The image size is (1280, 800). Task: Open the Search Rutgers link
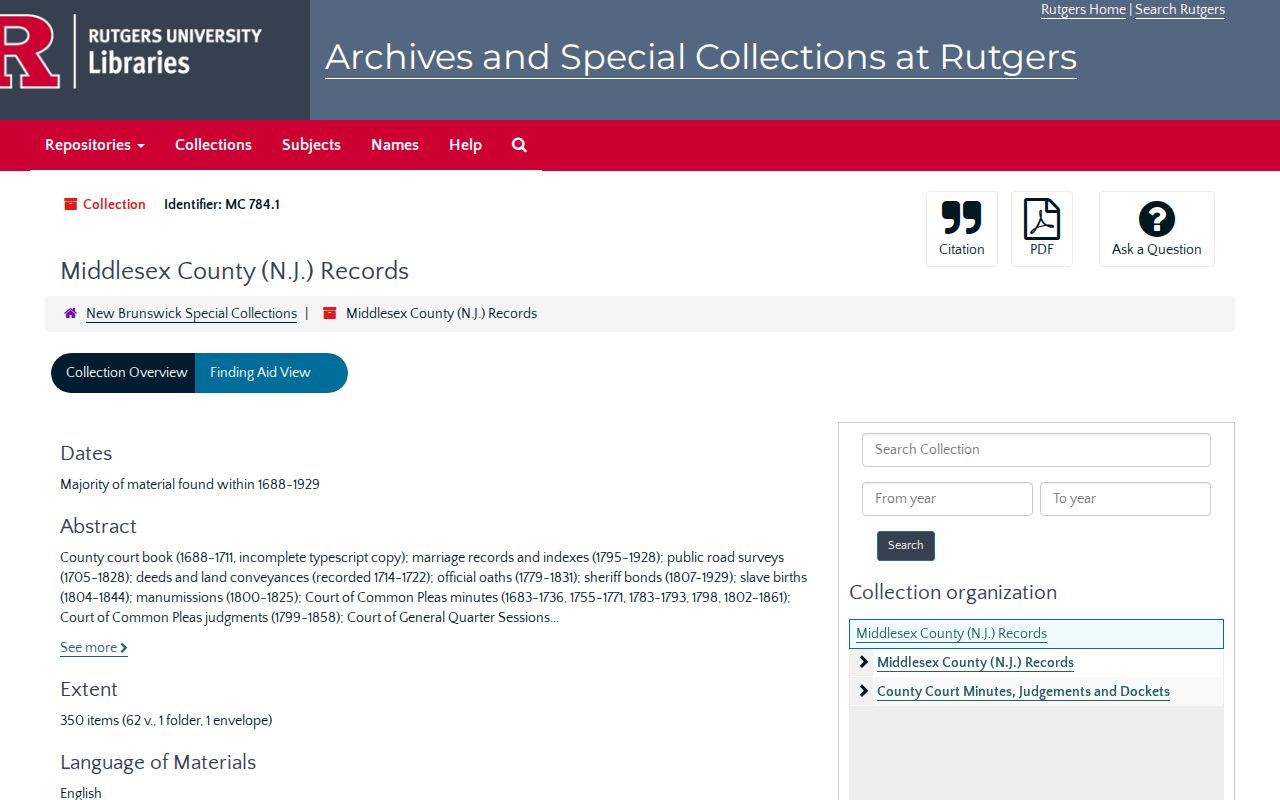[x=1180, y=10]
